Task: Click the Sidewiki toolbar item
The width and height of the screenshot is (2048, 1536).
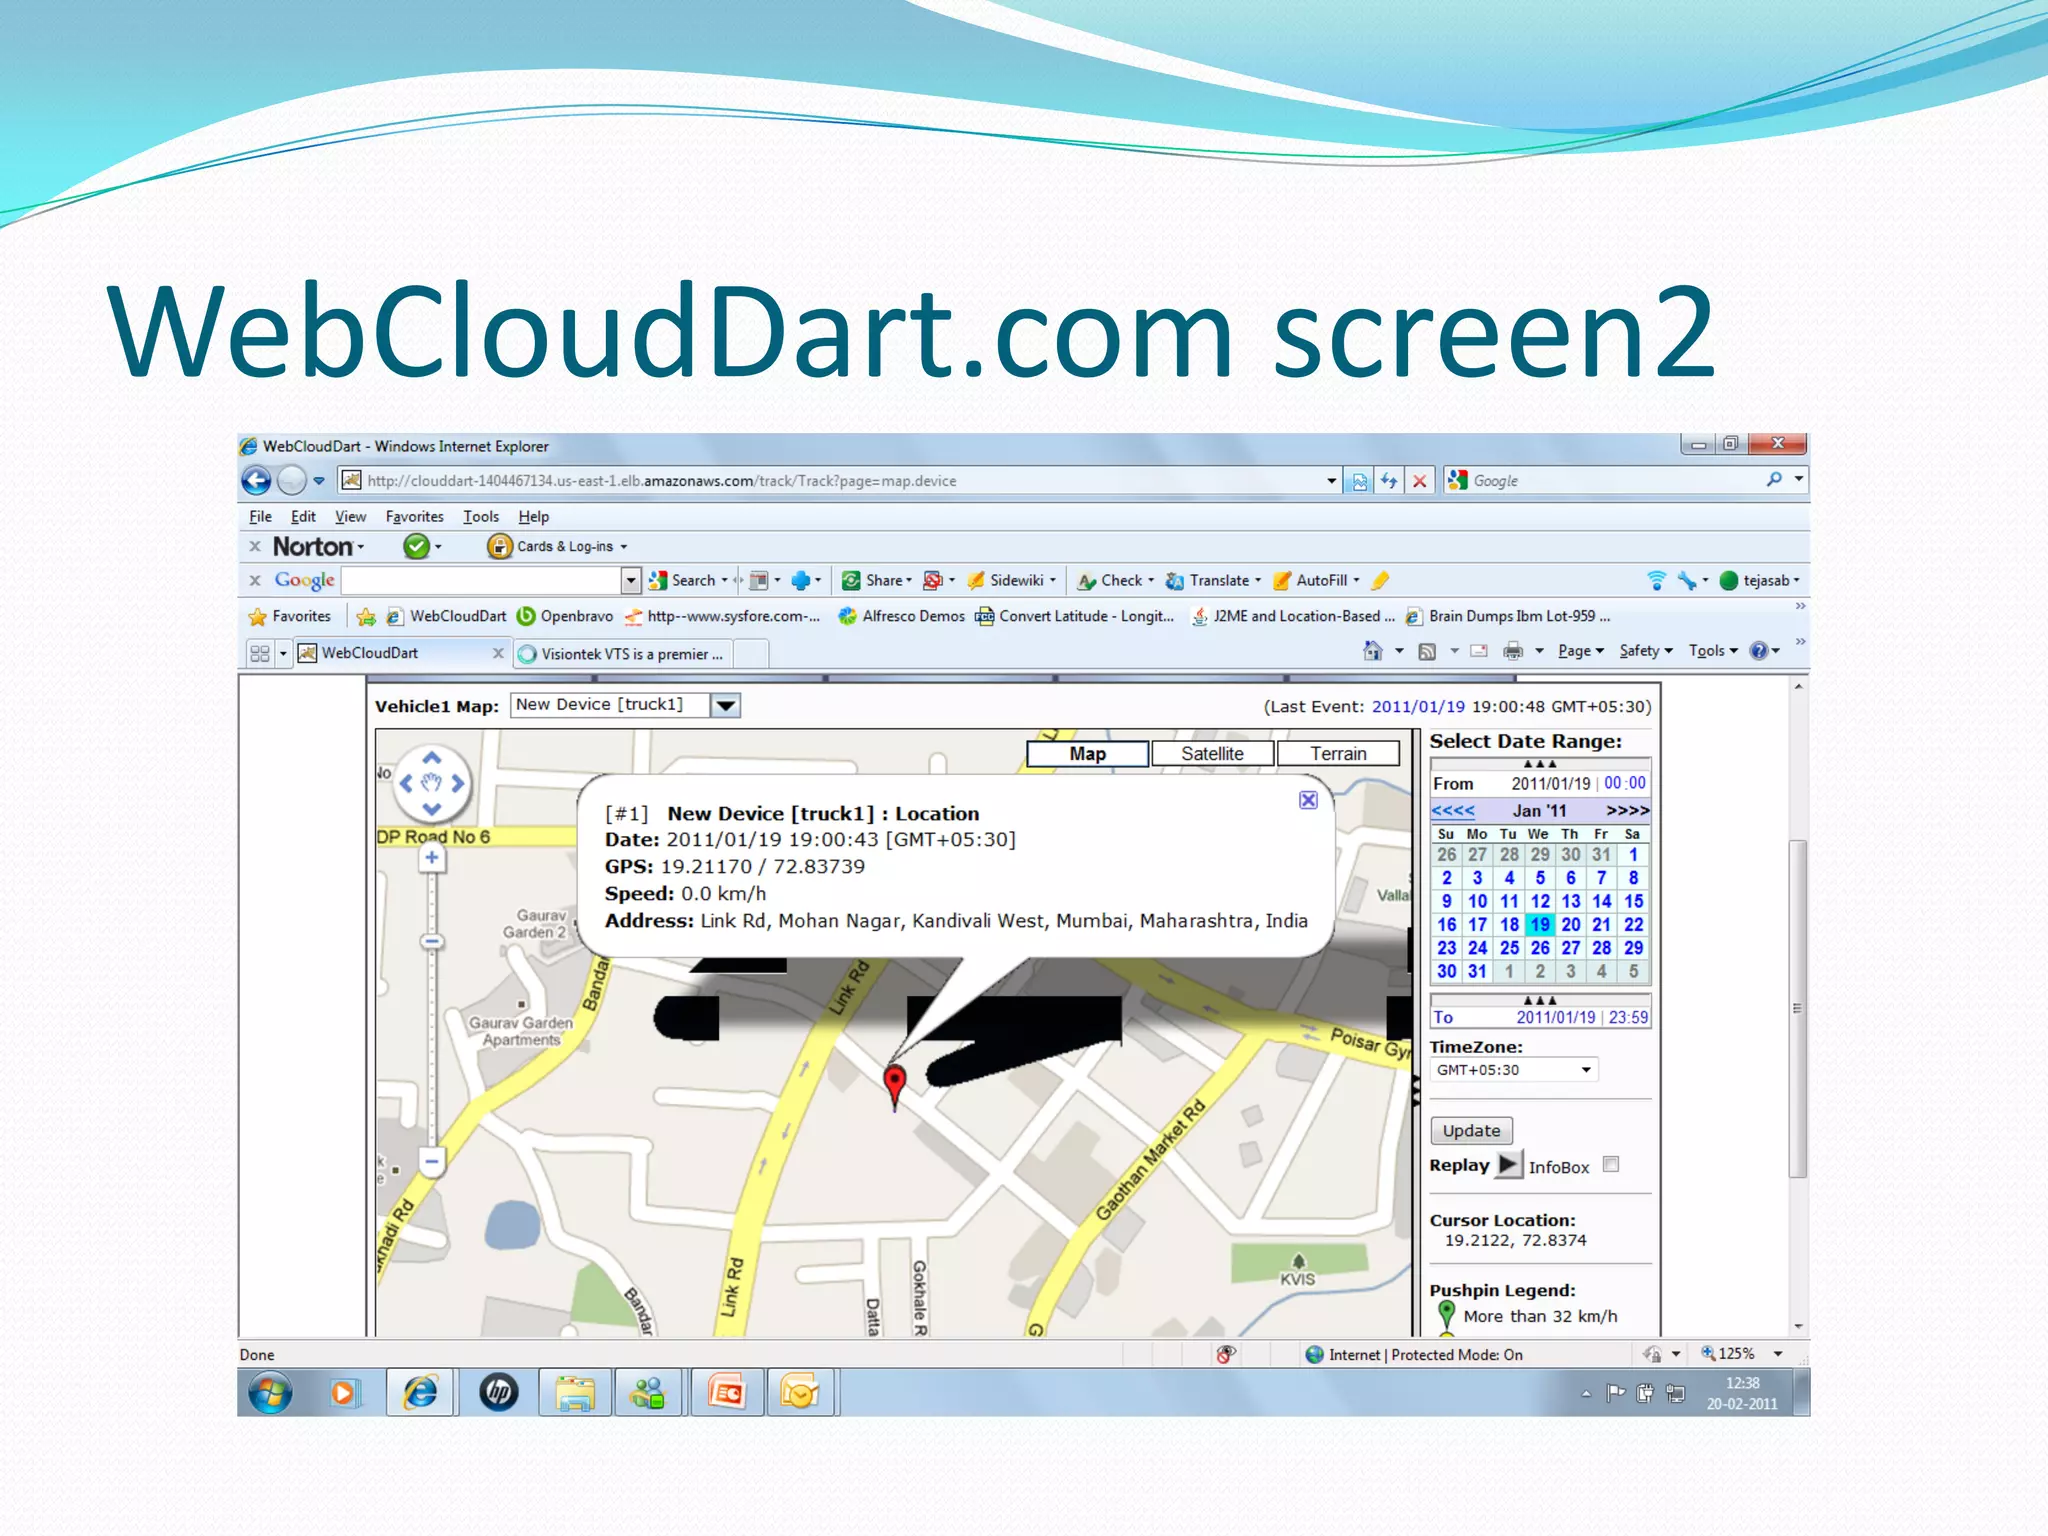Action: tap(1011, 580)
